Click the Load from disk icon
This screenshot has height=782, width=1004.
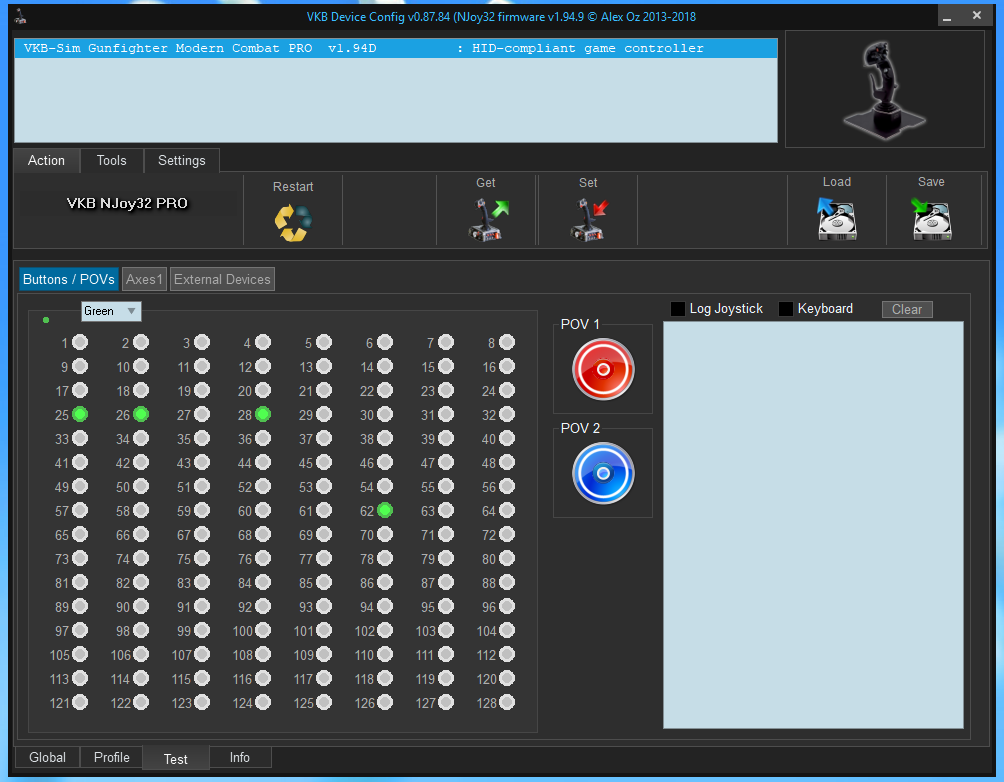point(836,218)
